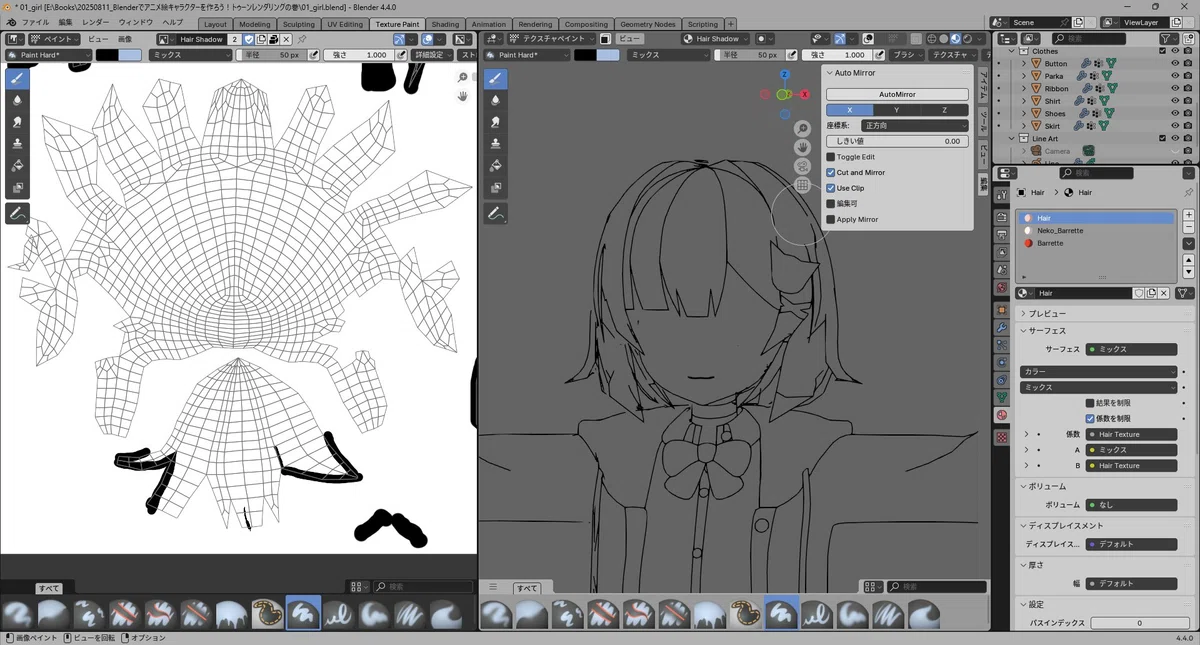Uncheck the Use Clip option

click(830, 188)
